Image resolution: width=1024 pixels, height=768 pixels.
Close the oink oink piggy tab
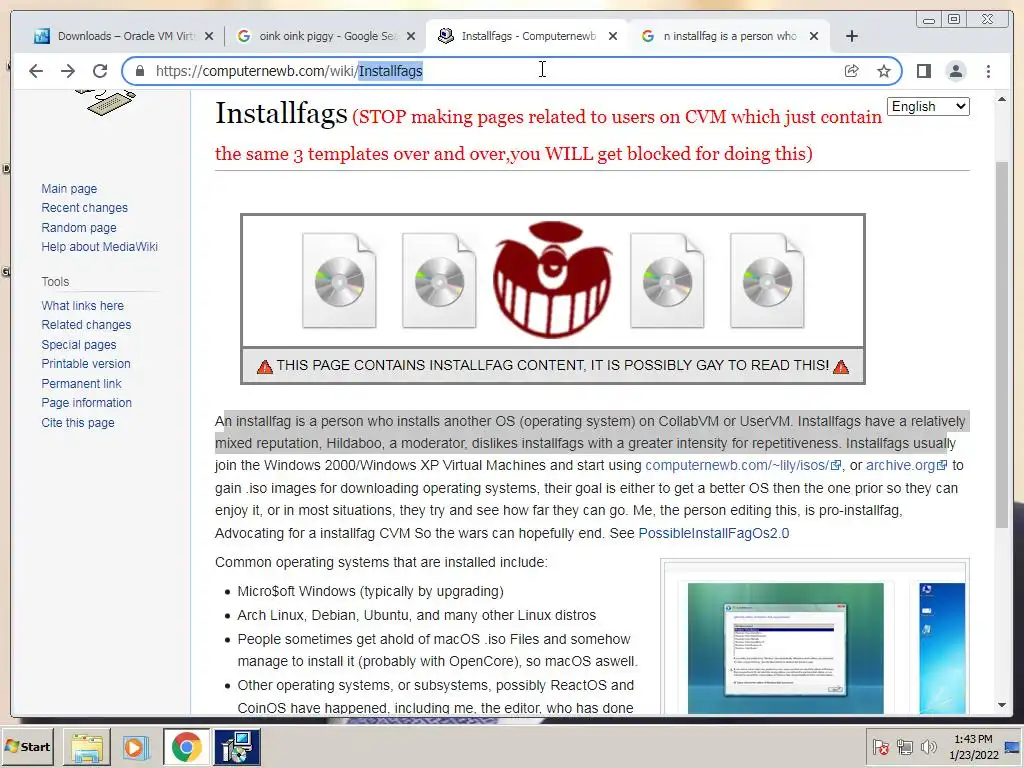[x=411, y=36]
